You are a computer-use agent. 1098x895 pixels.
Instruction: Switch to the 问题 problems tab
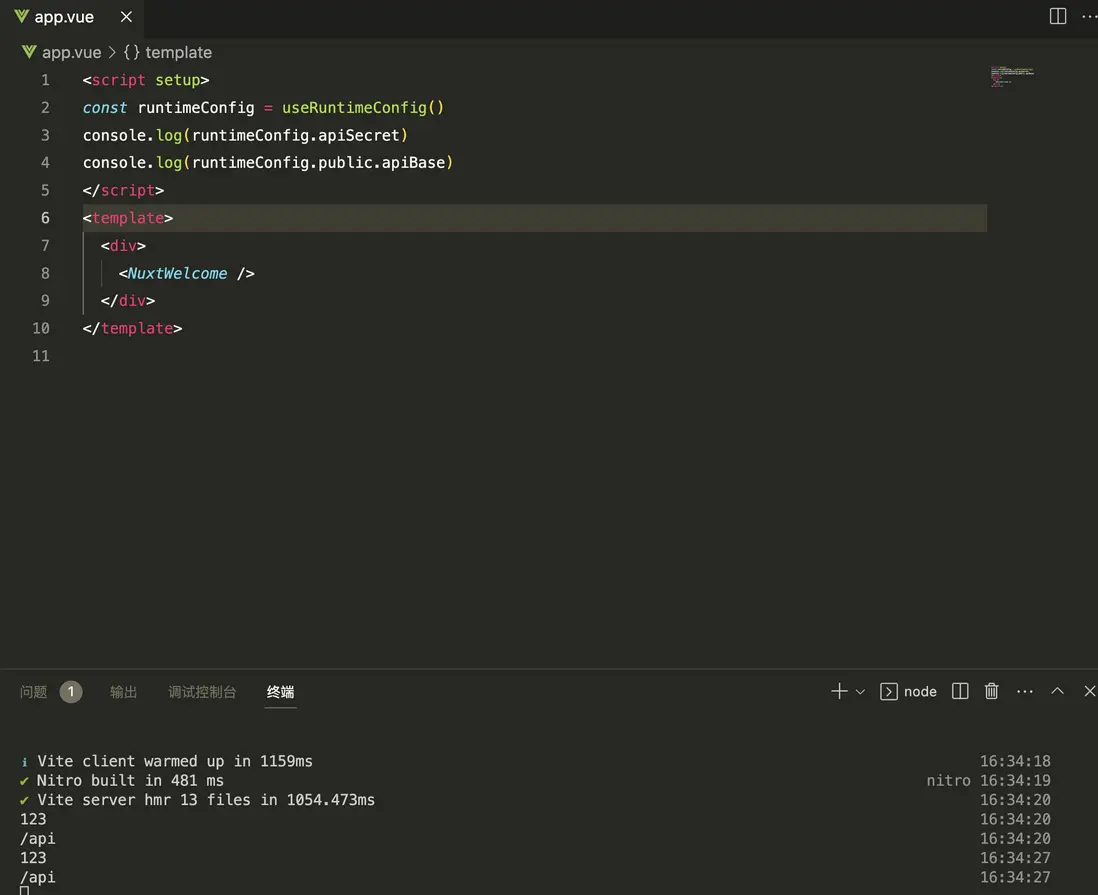click(x=34, y=692)
